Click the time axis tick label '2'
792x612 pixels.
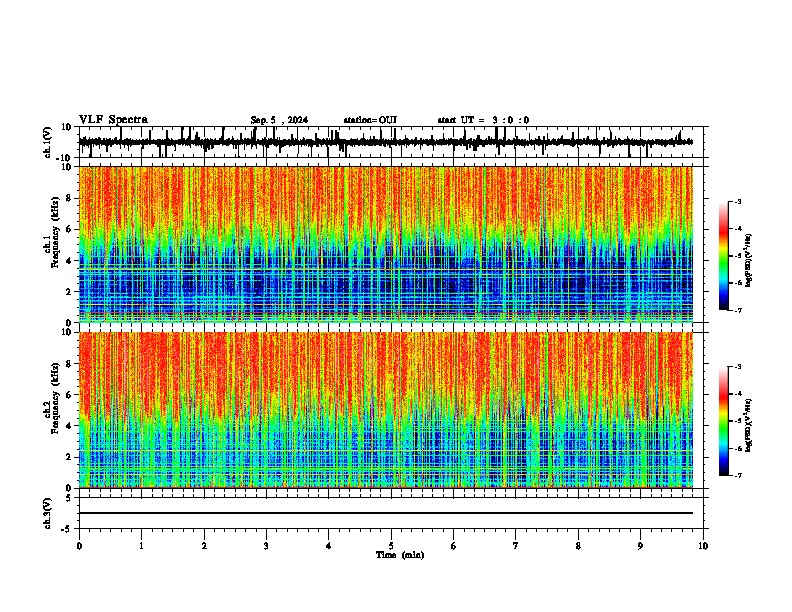[x=204, y=546]
